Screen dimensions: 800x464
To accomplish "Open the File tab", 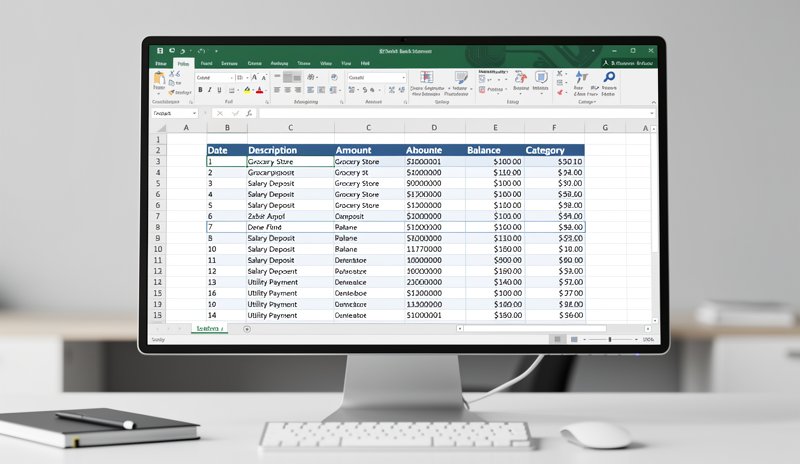I will point(161,63).
